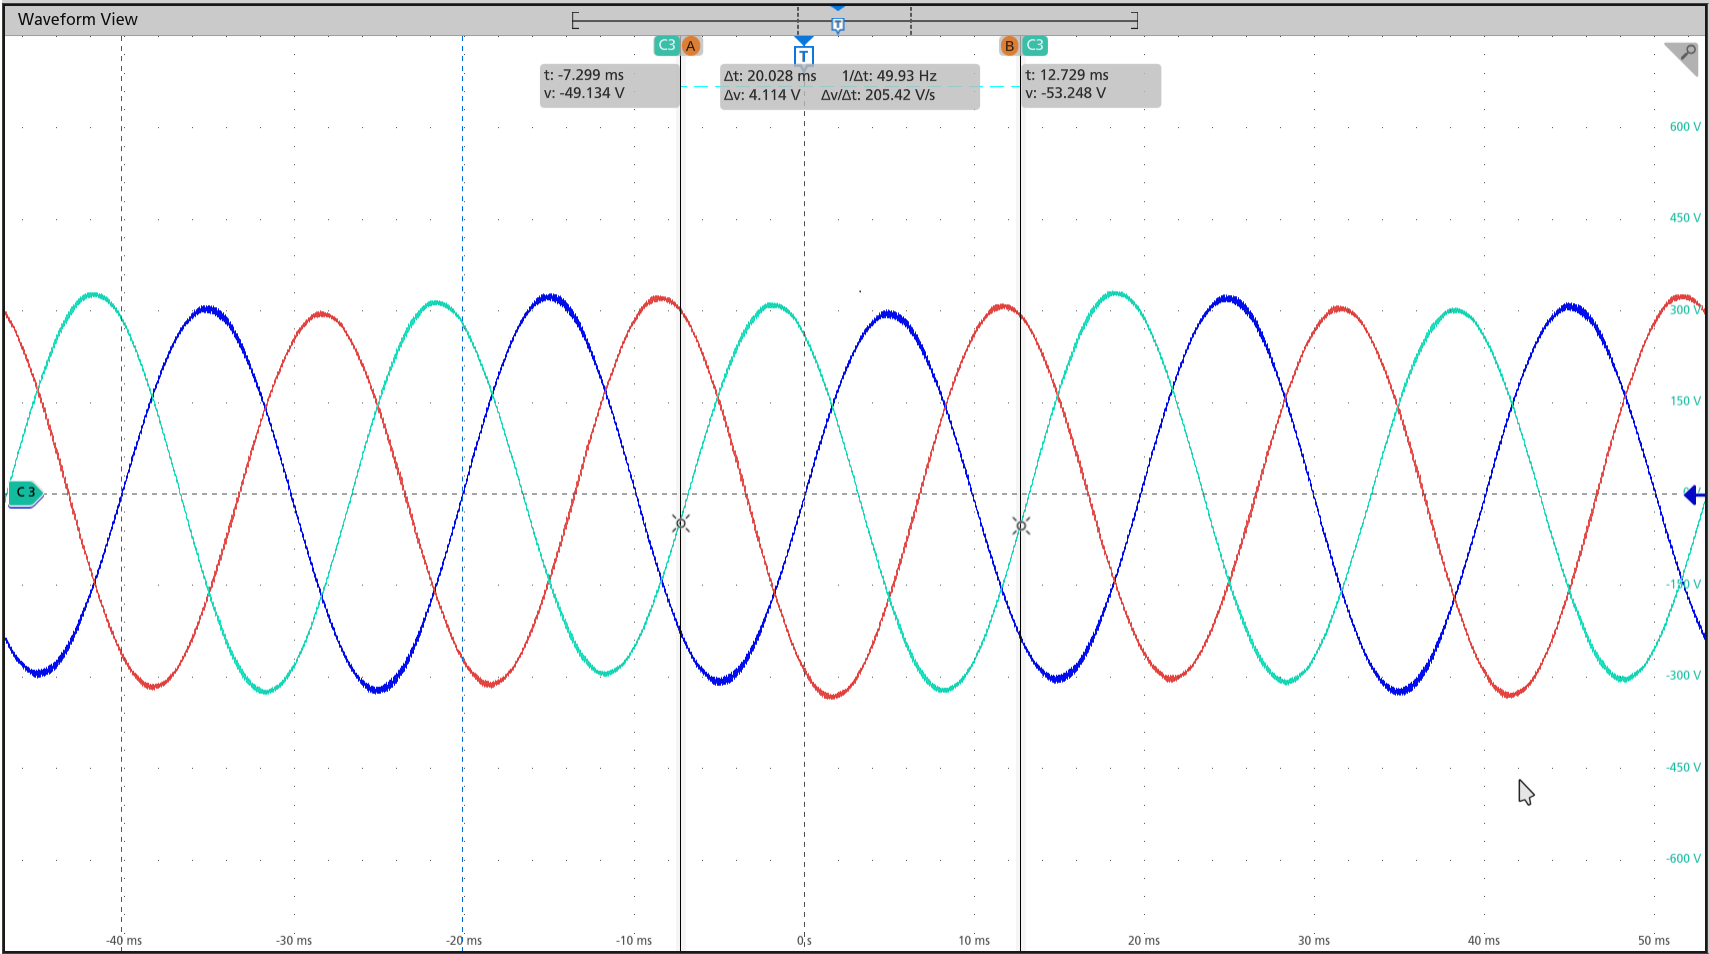This screenshot has width=1710, height=954.
Task: Click cursor B crosshair on the waveform
Action: pos(1021,526)
